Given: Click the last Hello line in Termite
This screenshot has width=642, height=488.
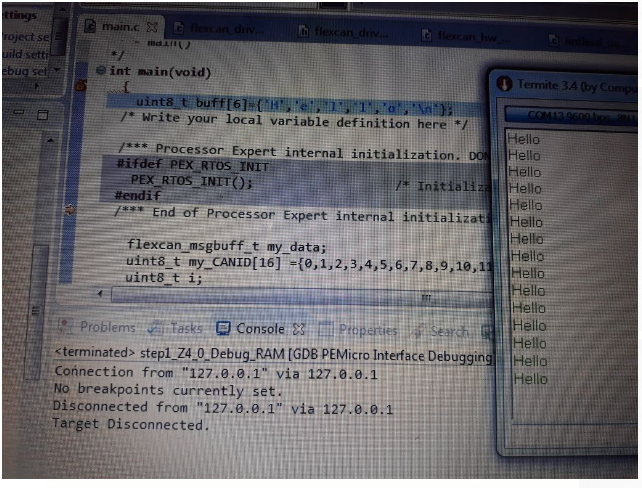Looking at the screenshot, I should click(531, 379).
